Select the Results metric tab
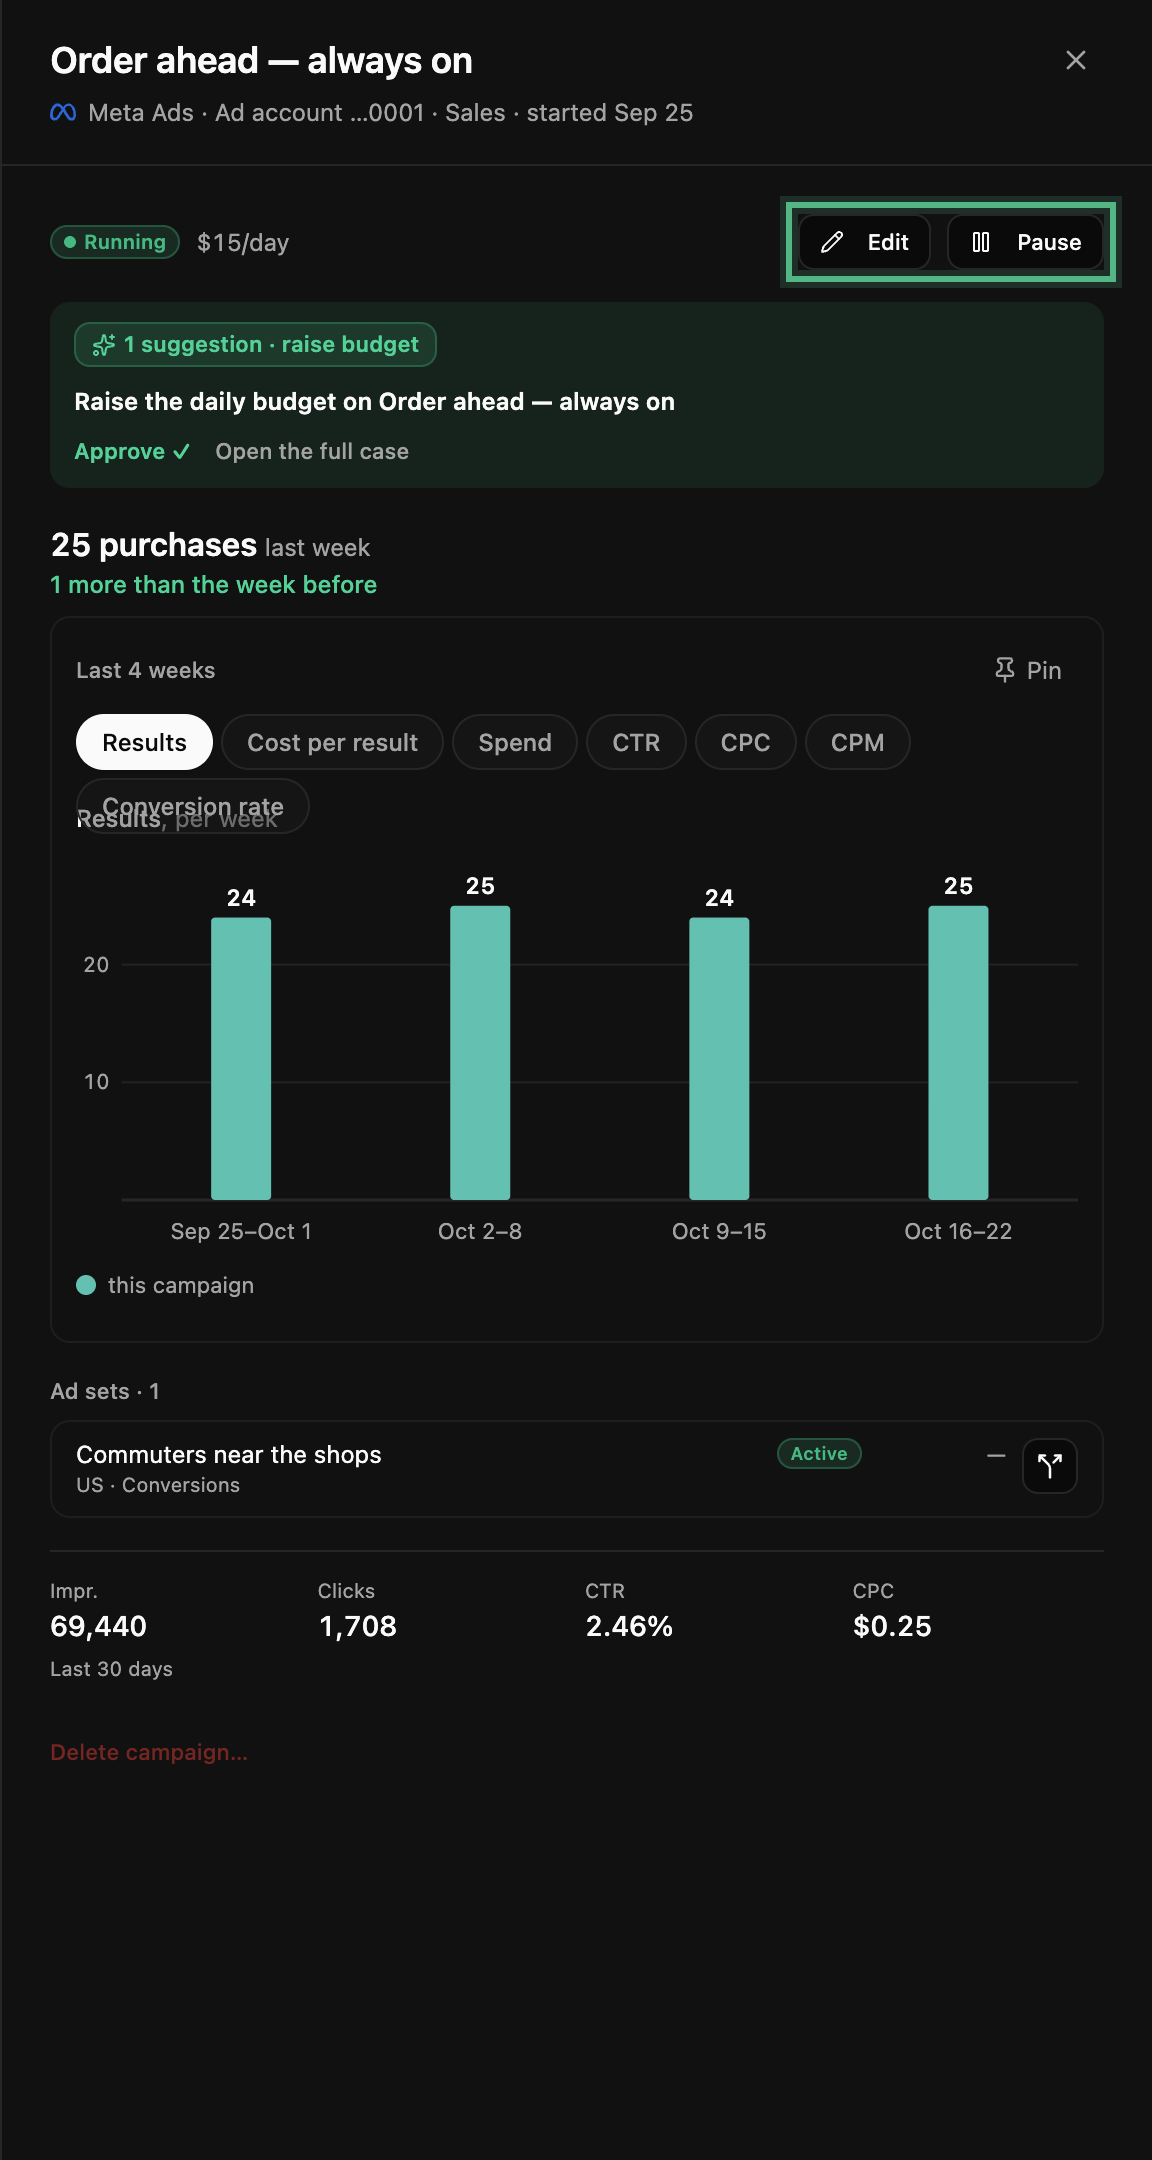The image size is (1152, 2160). (x=145, y=742)
